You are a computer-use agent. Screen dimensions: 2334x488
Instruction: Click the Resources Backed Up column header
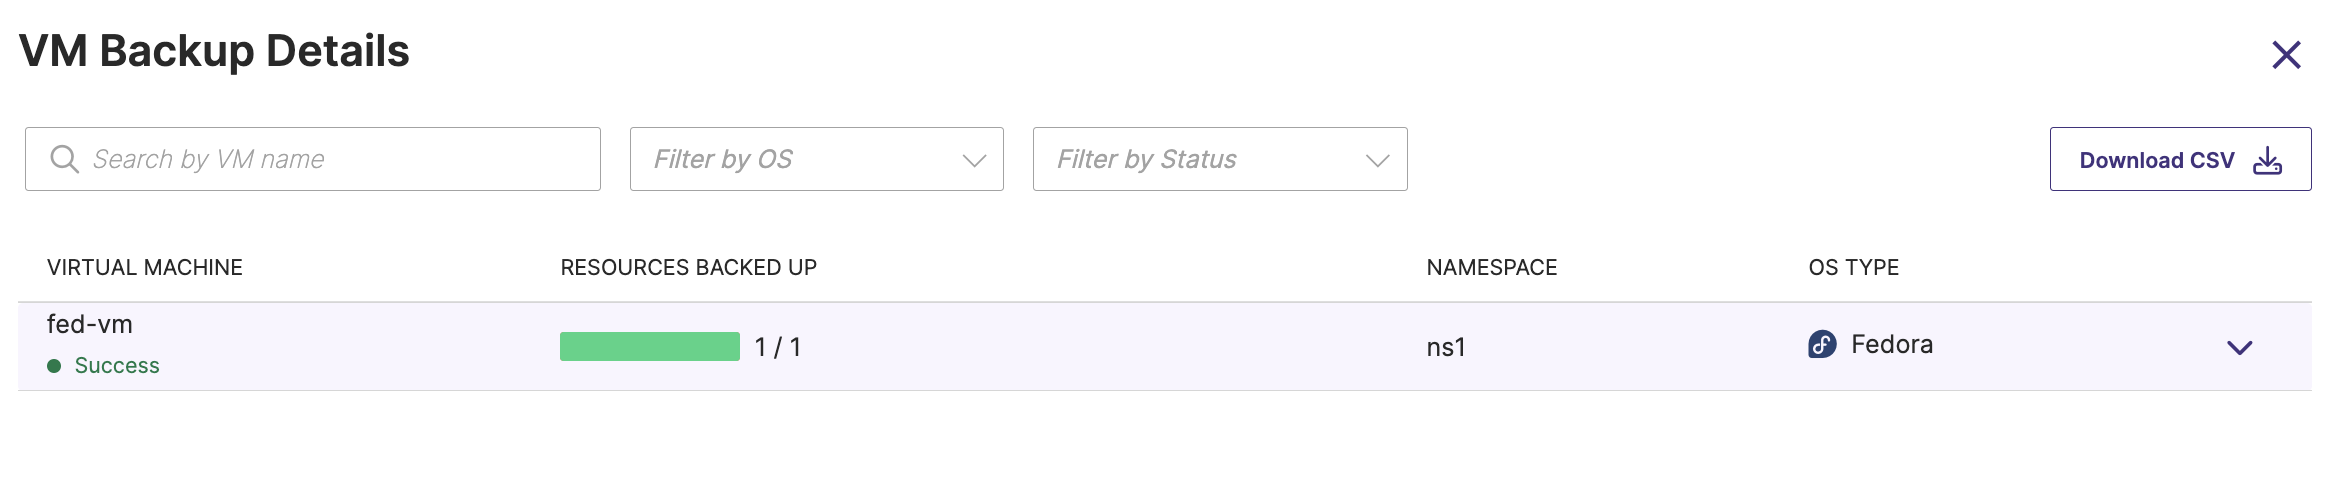(688, 267)
